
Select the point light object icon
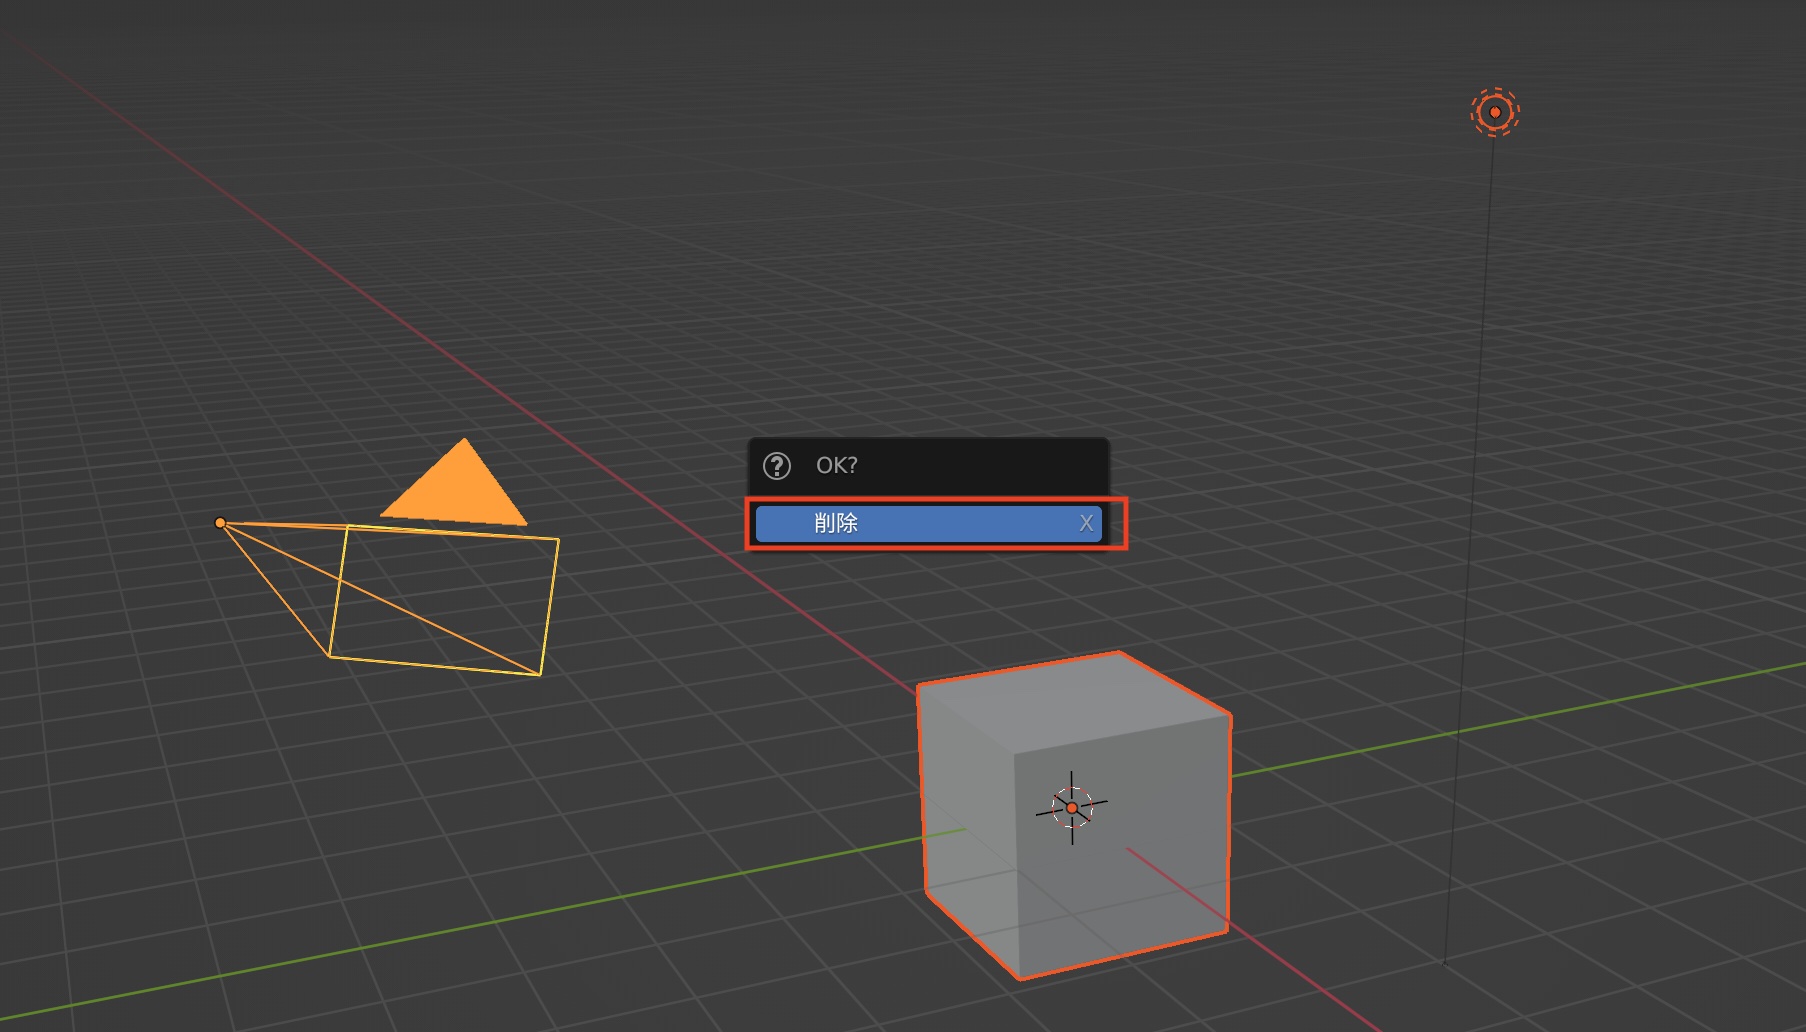click(1494, 111)
